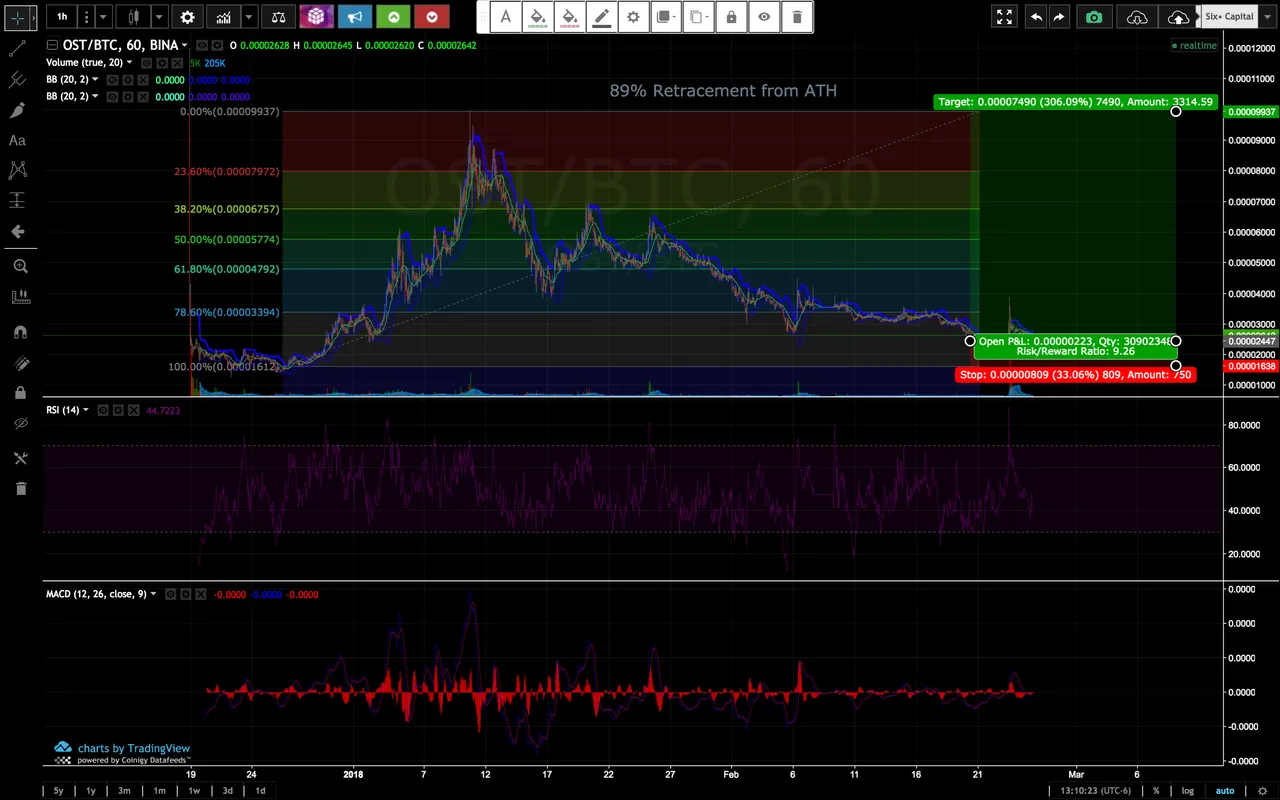Delete selected drawing with toolbar trash
This screenshot has height=800, width=1280.
797,17
